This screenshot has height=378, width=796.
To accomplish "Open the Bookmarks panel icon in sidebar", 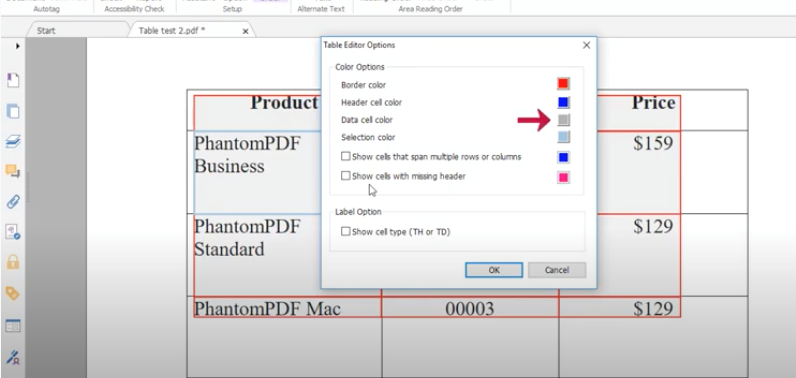I will click(13, 80).
